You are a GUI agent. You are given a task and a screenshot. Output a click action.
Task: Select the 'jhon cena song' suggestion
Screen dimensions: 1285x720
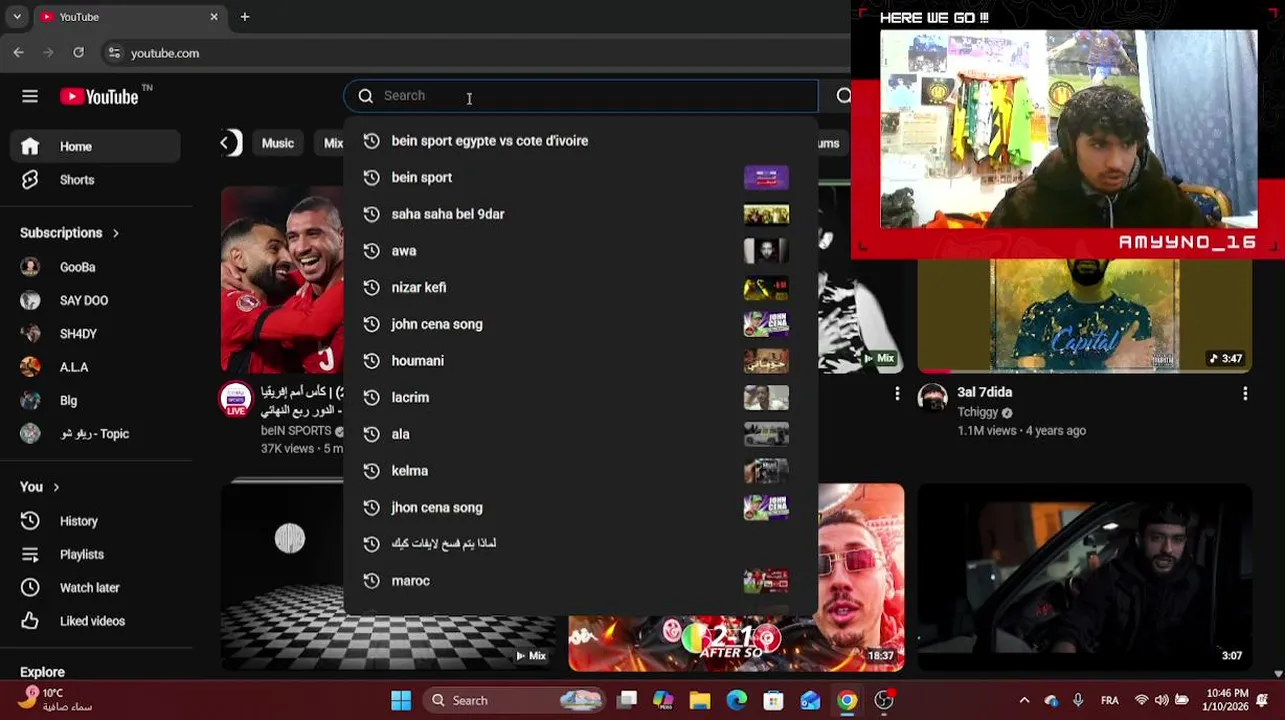[x=580, y=508]
